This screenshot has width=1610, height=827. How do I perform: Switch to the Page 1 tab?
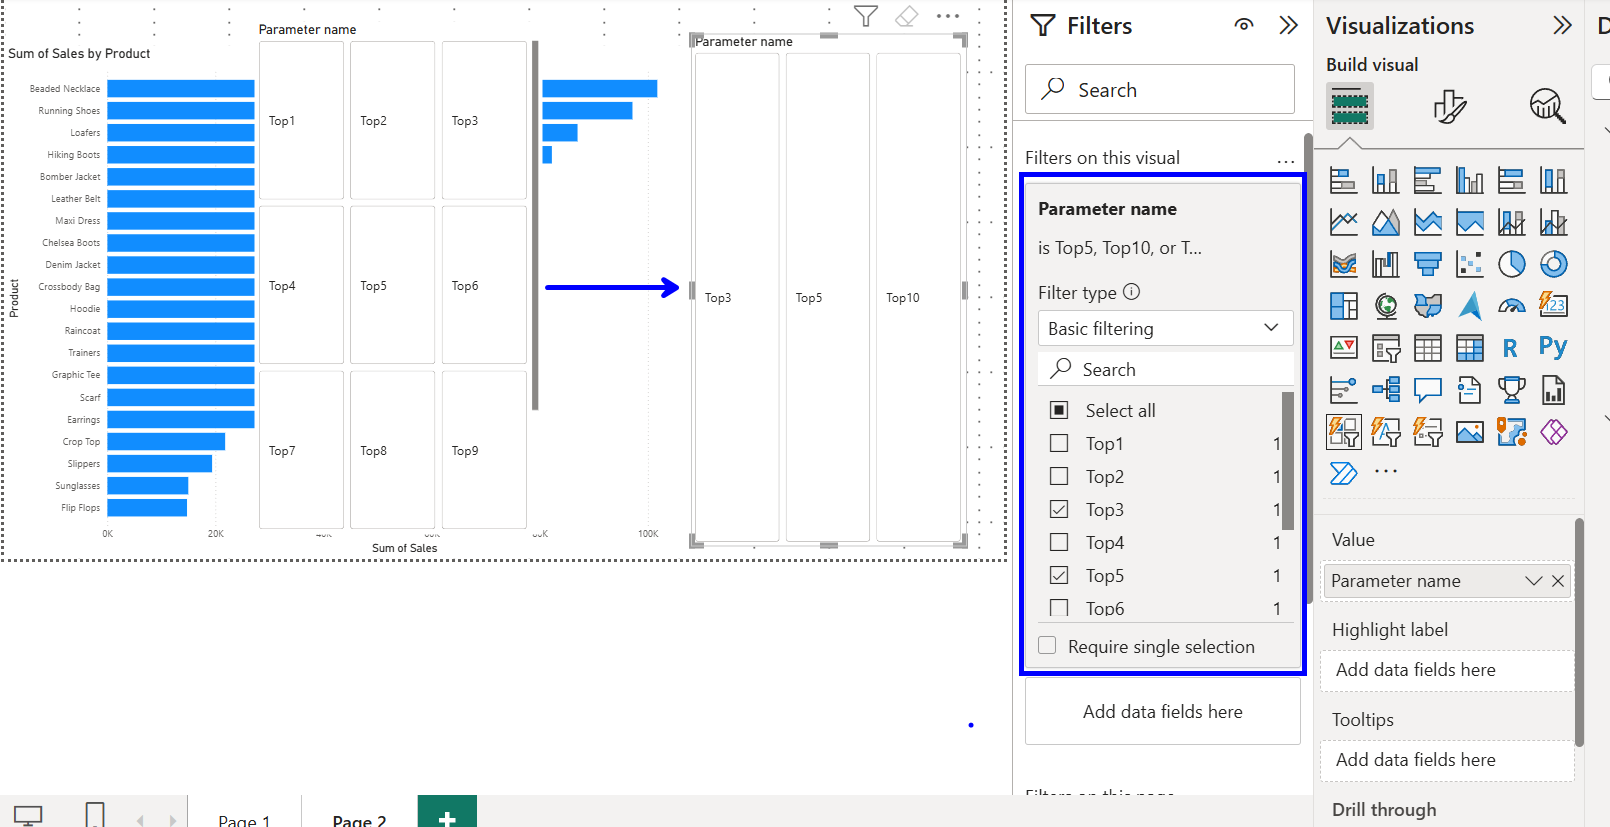point(244,818)
